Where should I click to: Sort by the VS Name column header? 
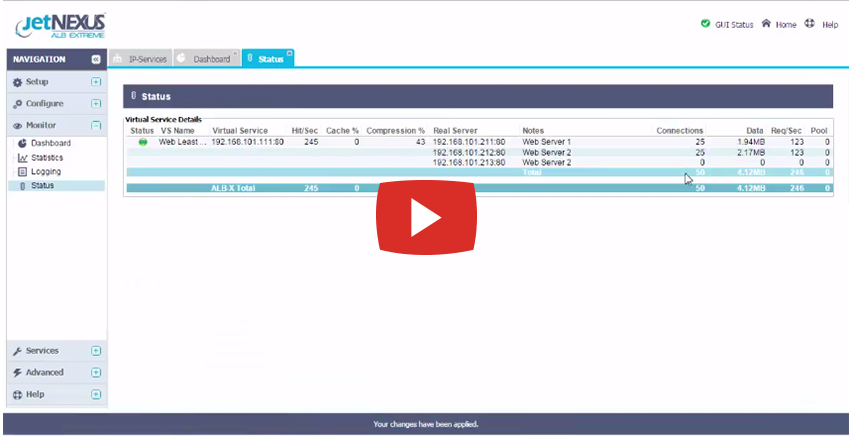(177, 131)
